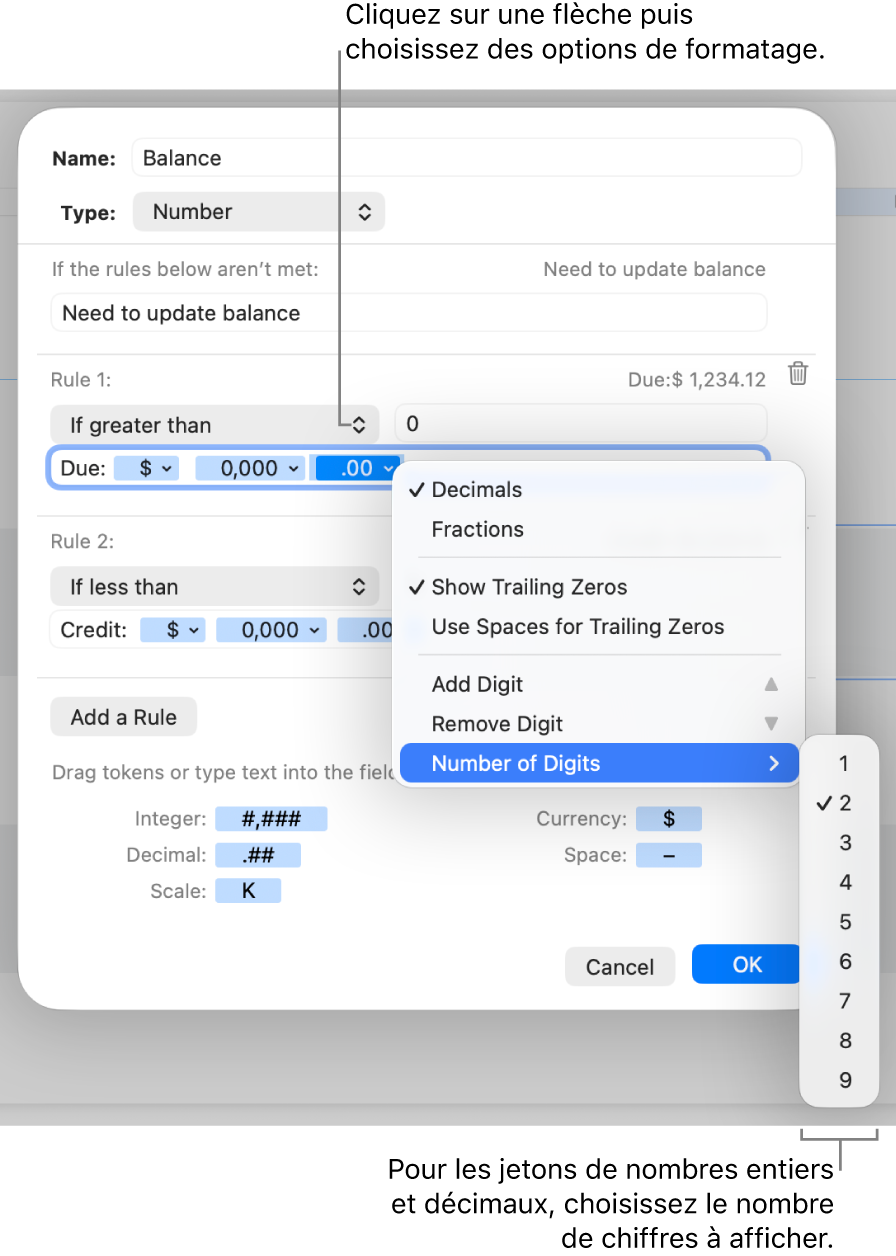
Task: Select 2 digits checked item
Action: point(845,803)
